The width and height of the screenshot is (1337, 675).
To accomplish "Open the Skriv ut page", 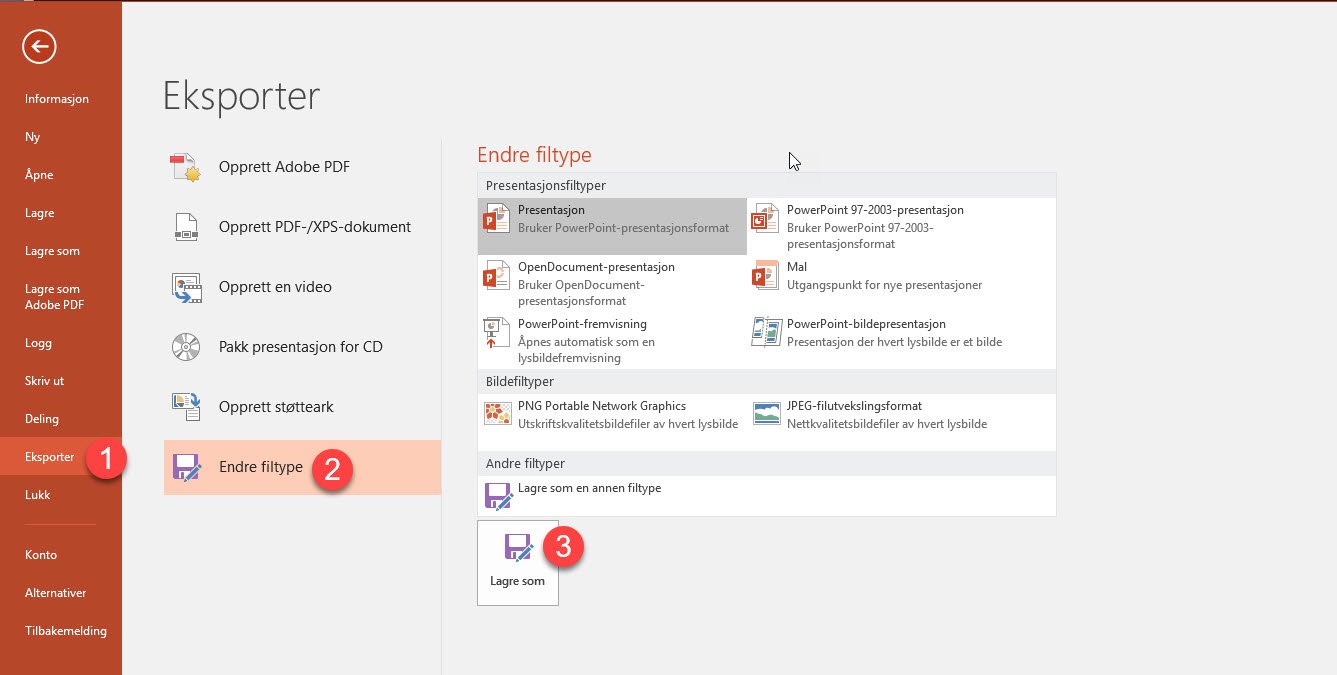I will [x=44, y=381].
